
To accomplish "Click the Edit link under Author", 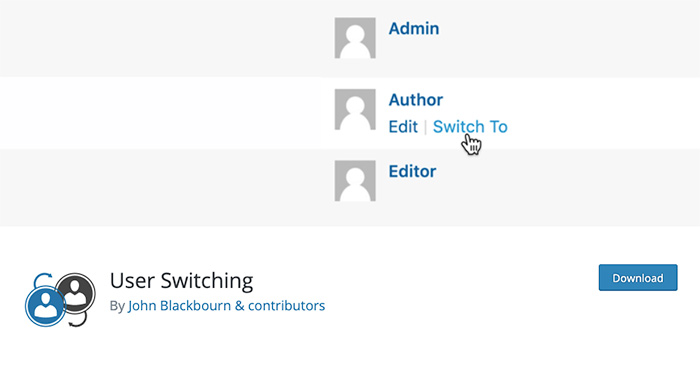I will 403,127.
